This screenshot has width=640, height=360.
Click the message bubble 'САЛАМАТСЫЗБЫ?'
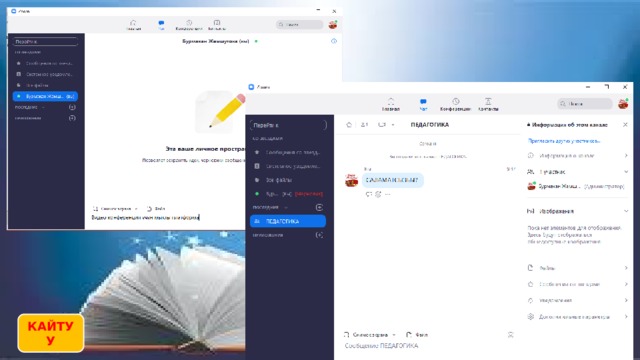(x=392, y=180)
